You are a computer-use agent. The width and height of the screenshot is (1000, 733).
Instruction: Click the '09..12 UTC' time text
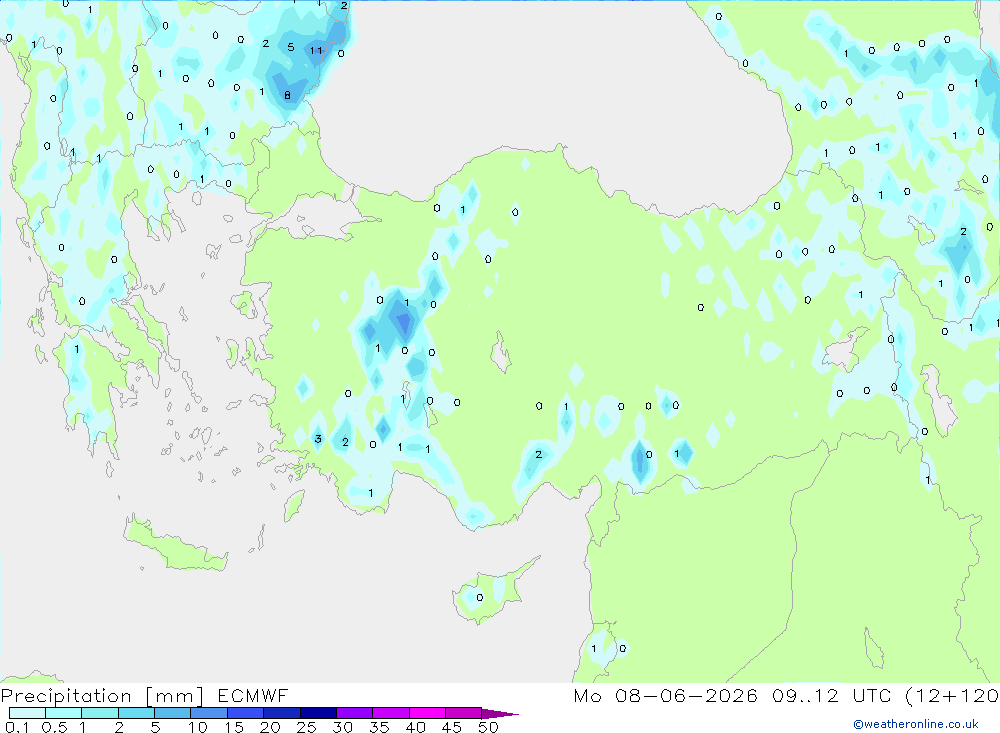830,696
